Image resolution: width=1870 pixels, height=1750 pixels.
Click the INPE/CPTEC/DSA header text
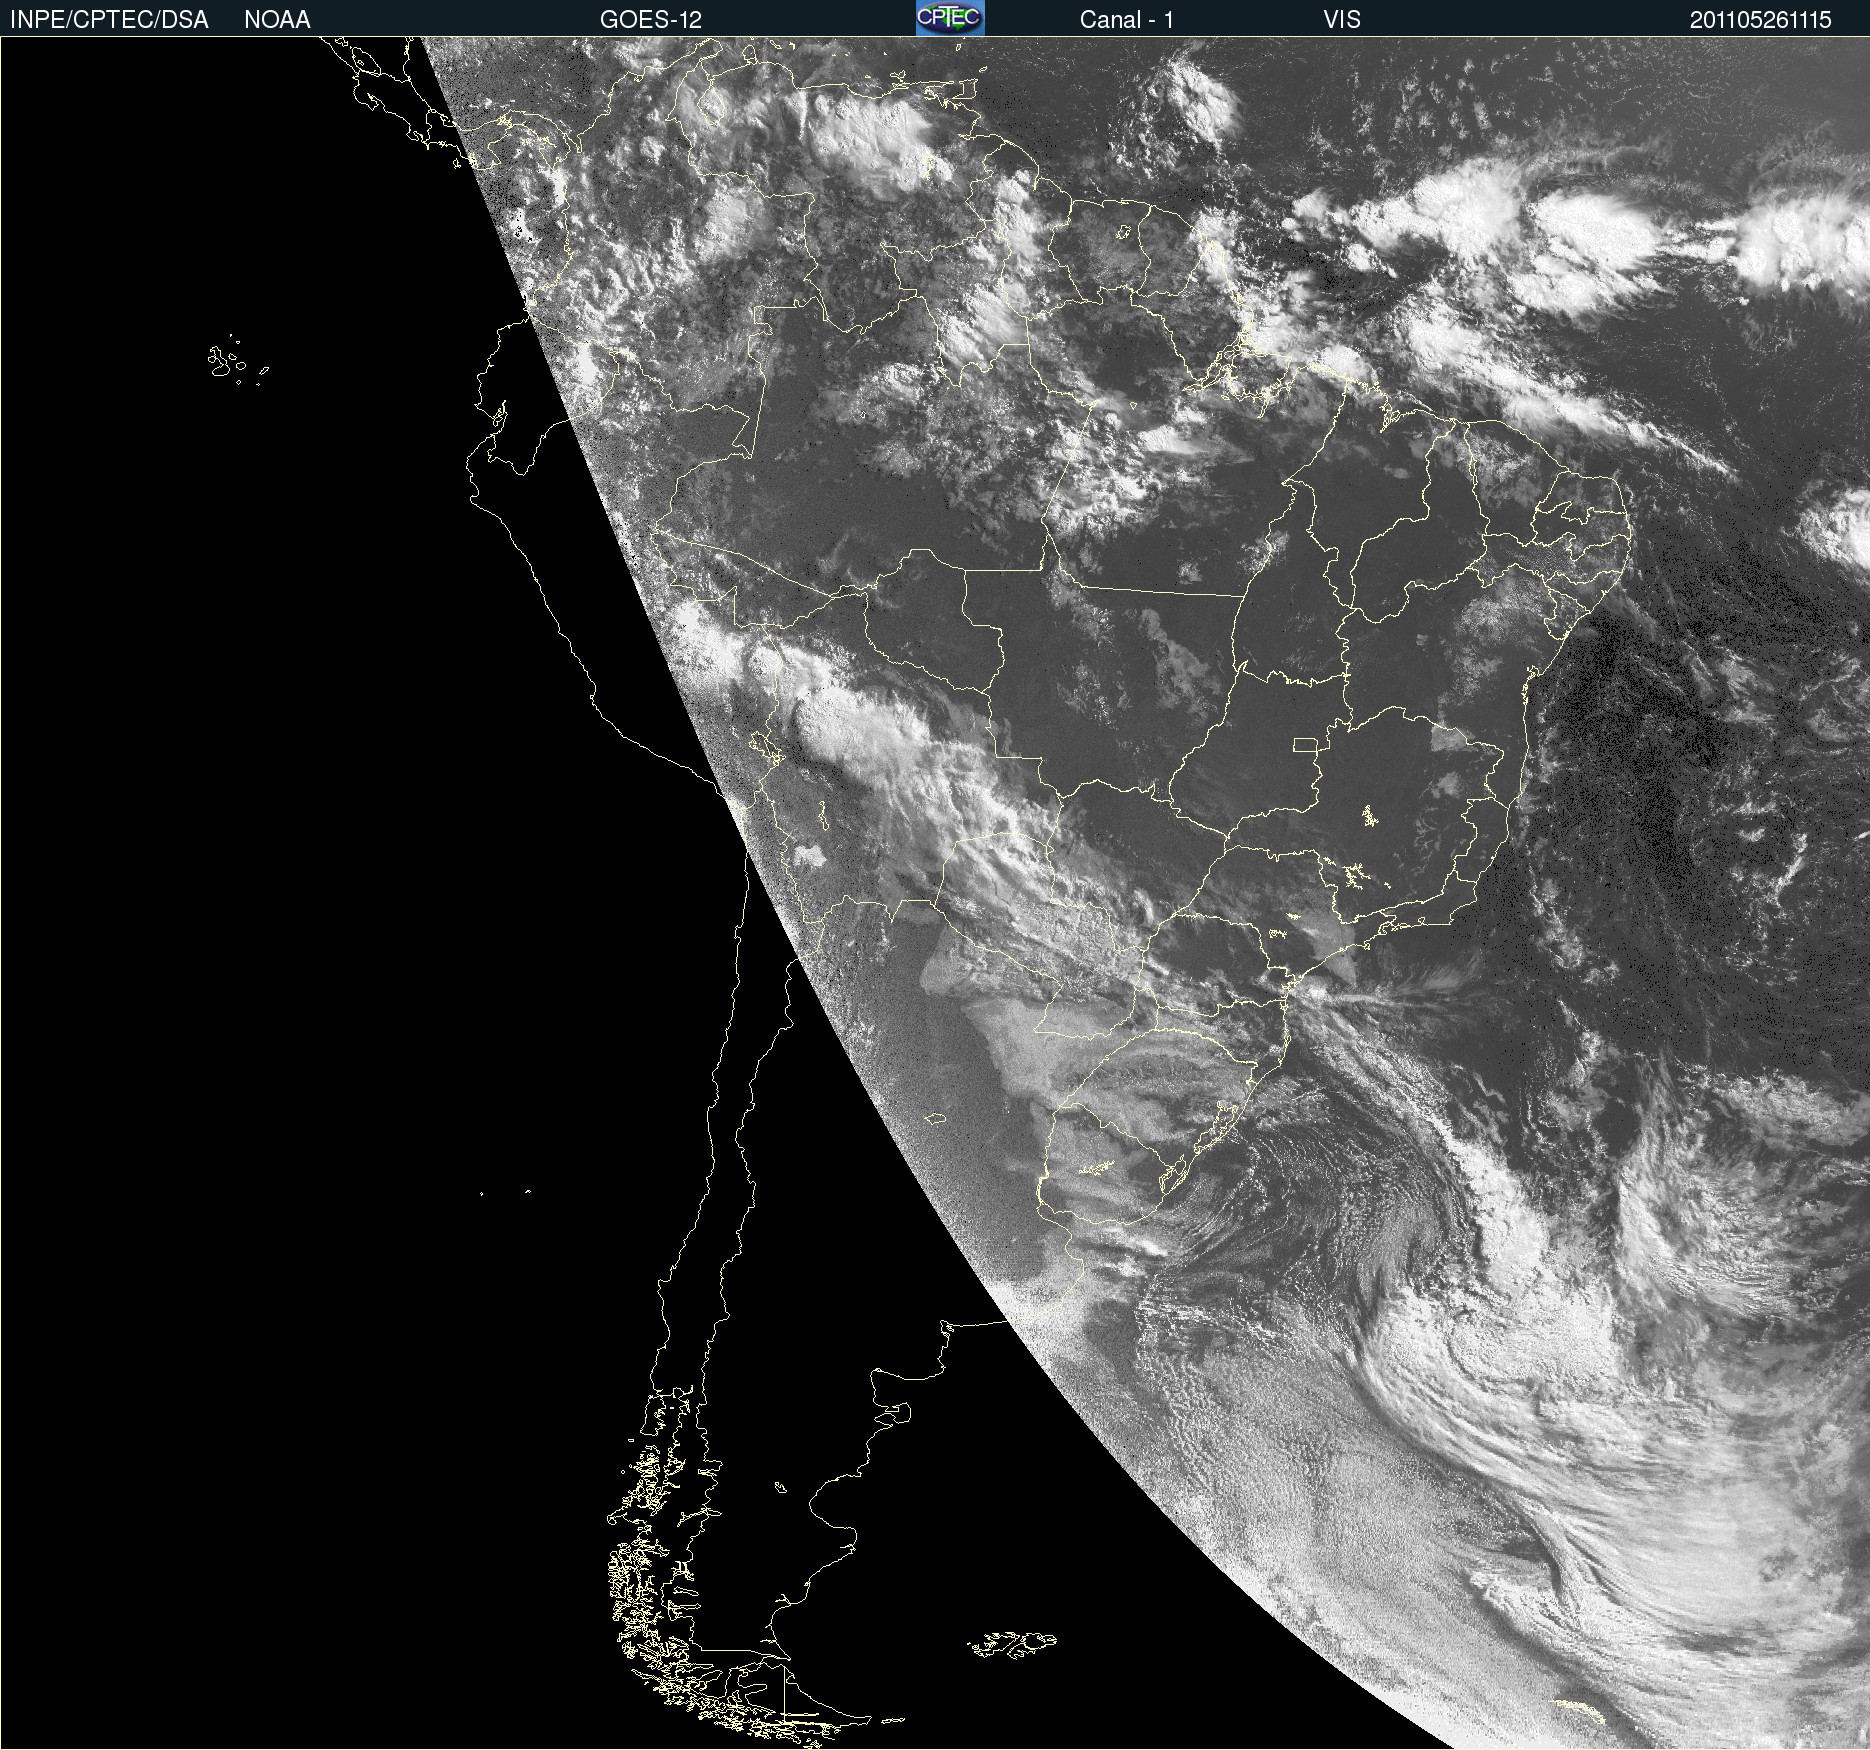(109, 20)
